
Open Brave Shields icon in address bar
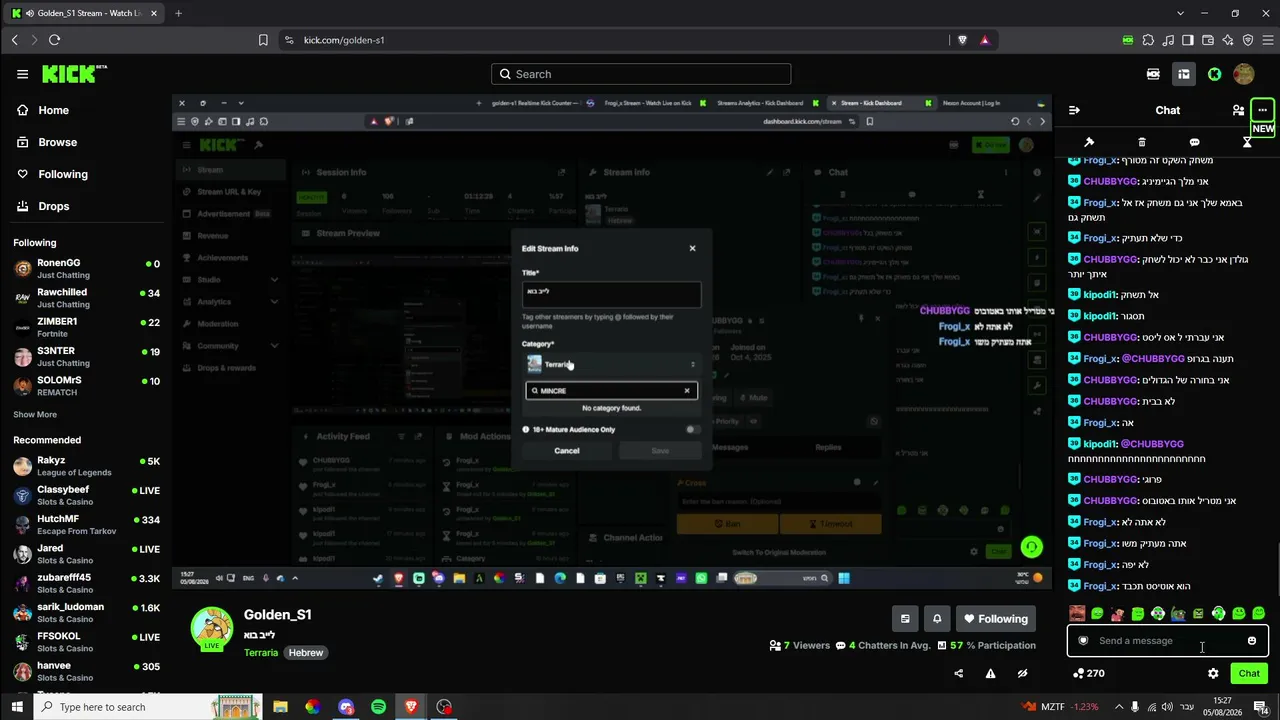point(962,40)
